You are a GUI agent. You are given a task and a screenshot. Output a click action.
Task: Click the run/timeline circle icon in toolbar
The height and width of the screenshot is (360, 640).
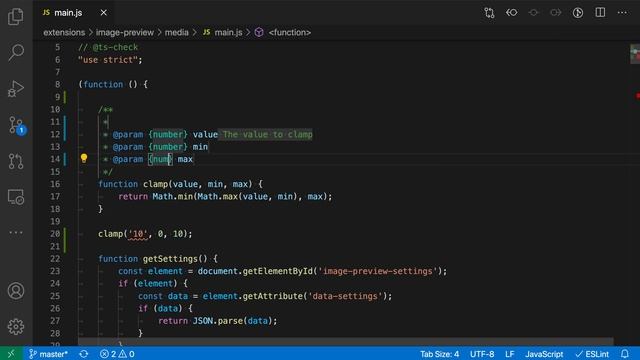point(578,13)
